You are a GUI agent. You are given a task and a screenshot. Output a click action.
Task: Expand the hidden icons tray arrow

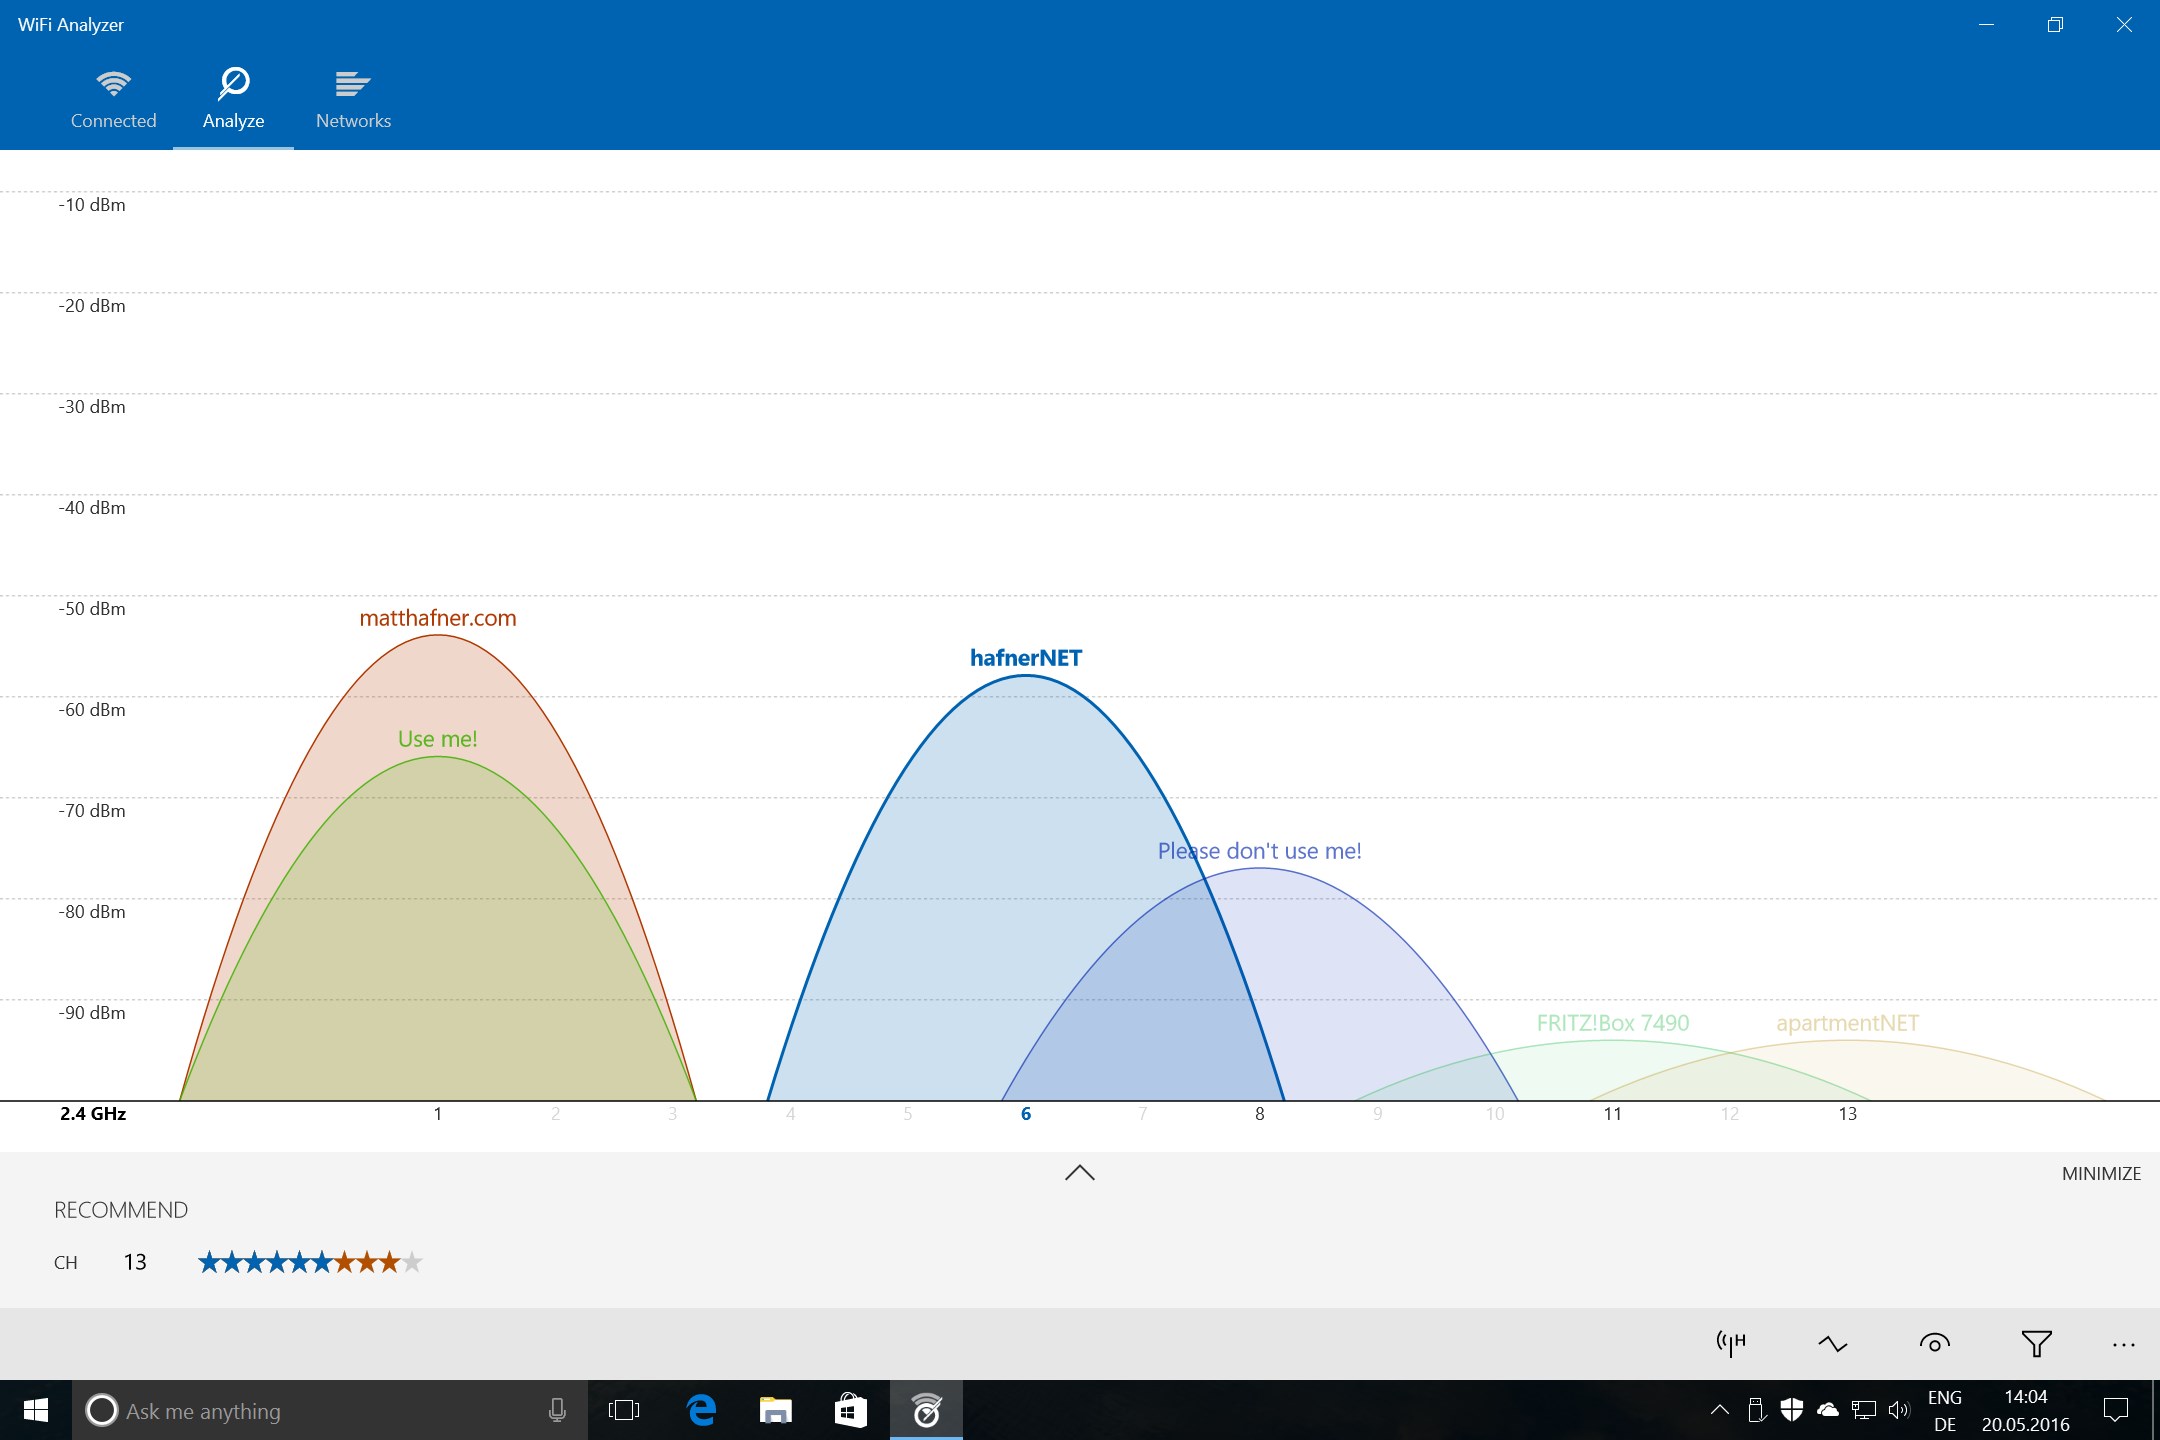1718,1410
